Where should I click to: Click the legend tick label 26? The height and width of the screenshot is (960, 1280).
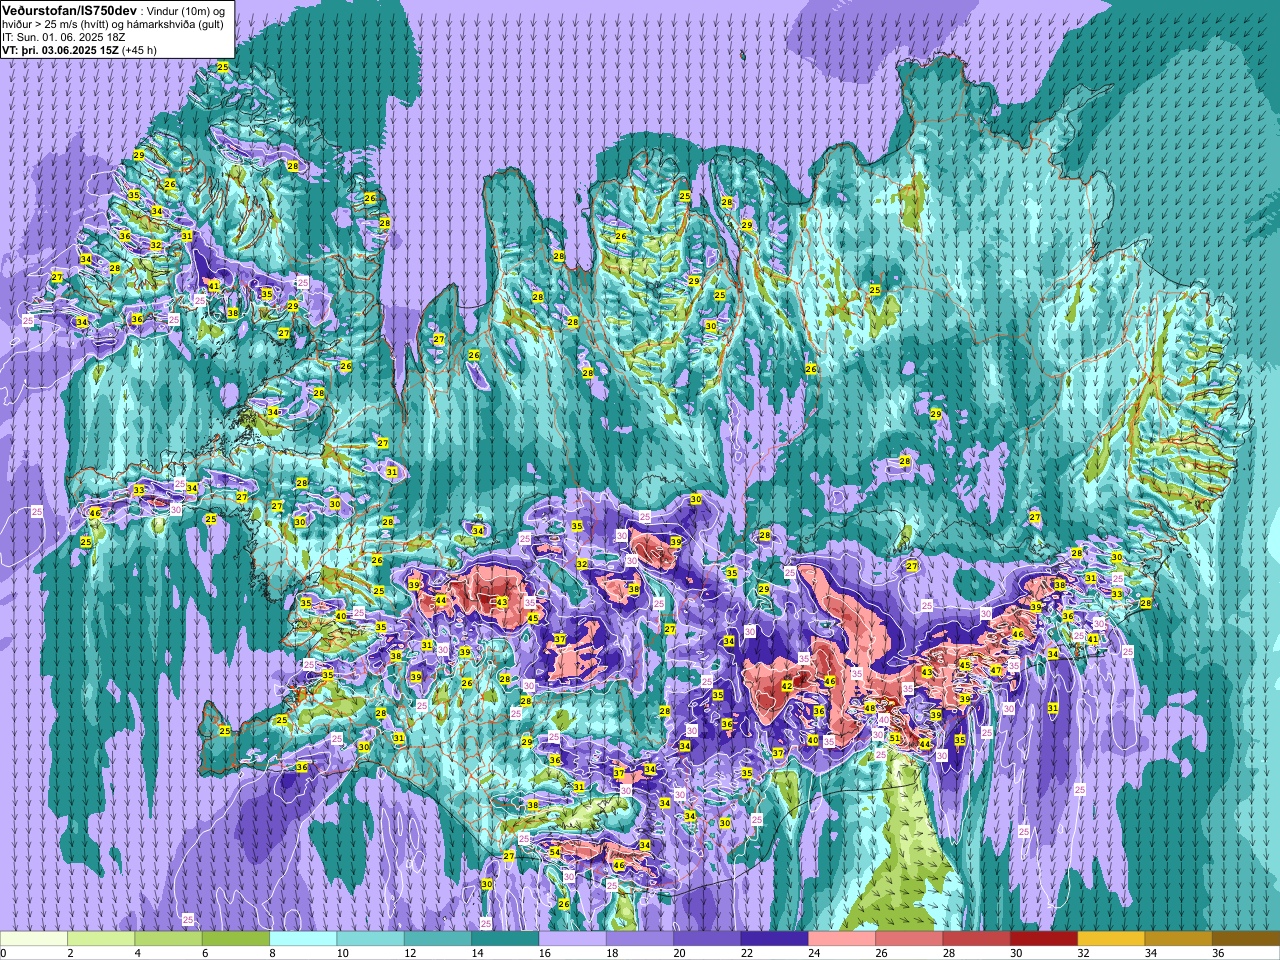click(x=880, y=953)
